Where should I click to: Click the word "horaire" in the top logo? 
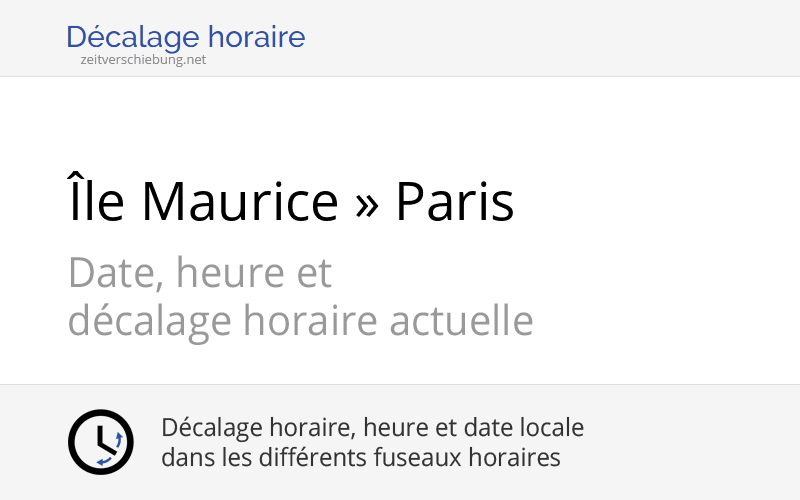[258, 38]
